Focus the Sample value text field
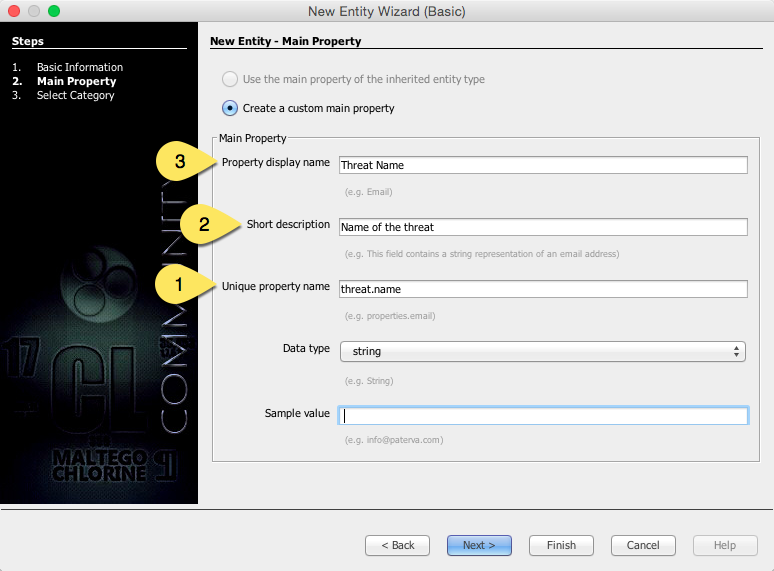This screenshot has height=571, width=774. 543,416
